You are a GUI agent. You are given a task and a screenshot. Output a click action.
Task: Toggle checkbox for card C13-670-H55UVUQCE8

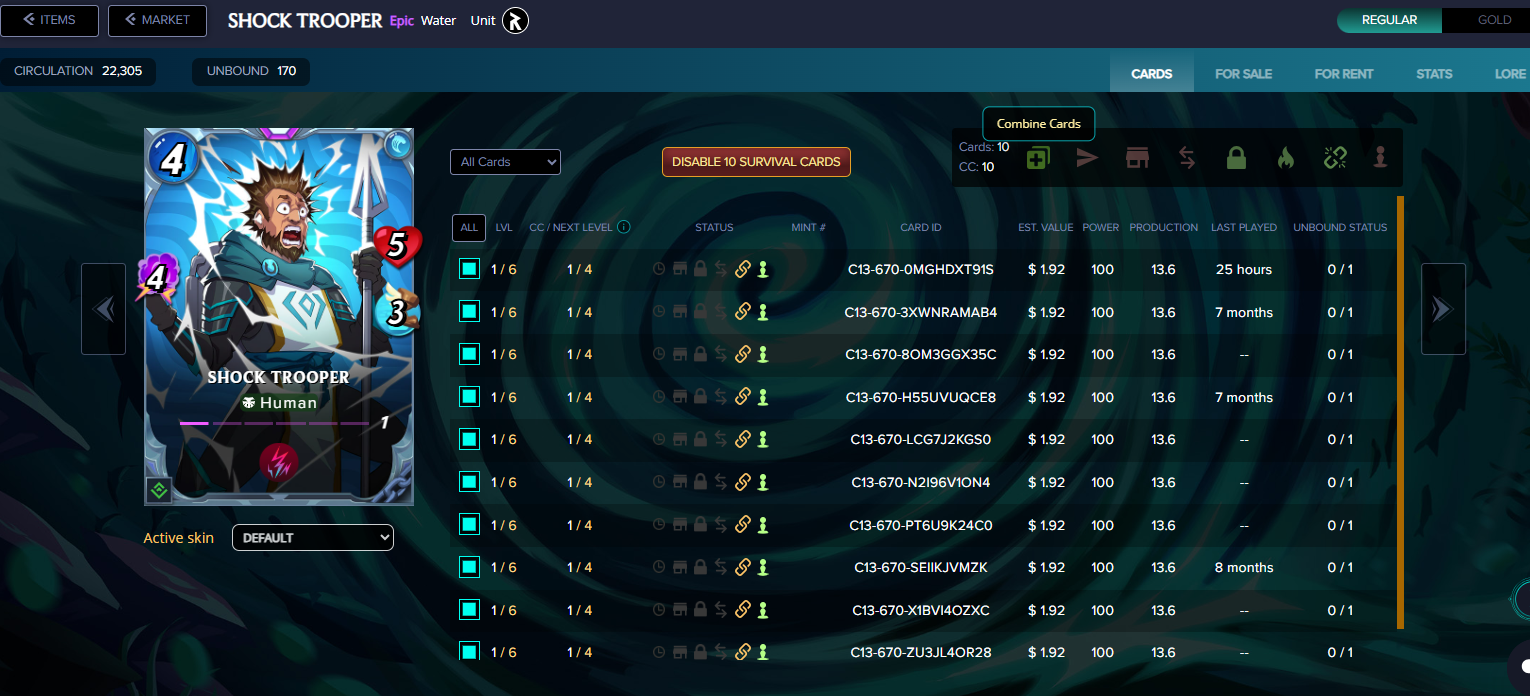pyautogui.click(x=470, y=397)
